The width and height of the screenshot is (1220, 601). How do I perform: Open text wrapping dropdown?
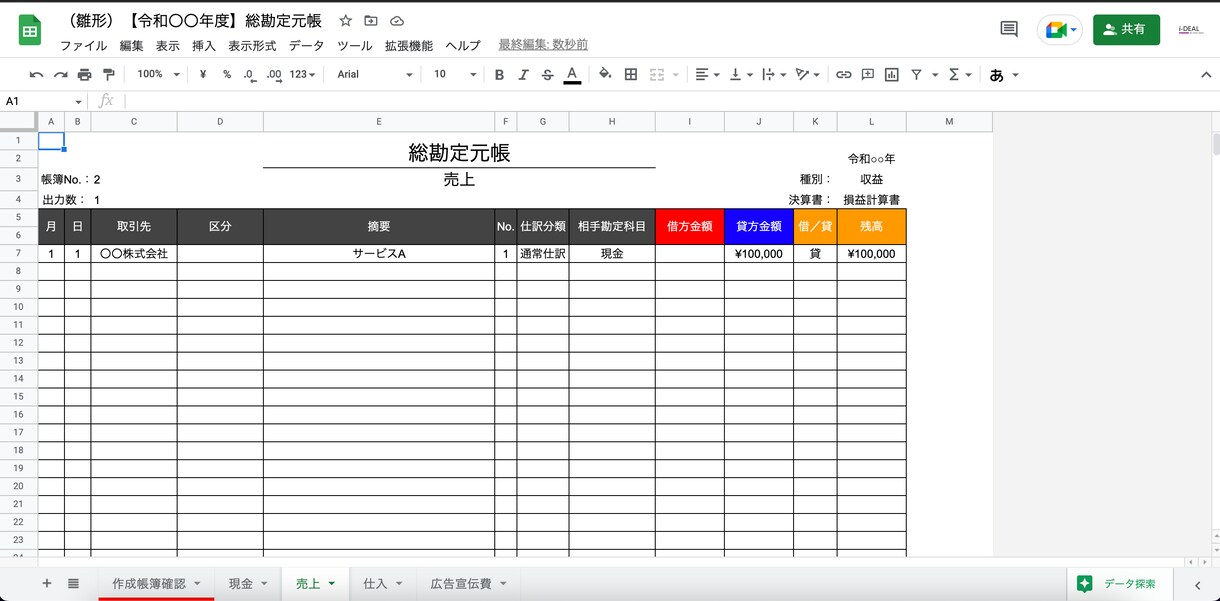pyautogui.click(x=773, y=75)
